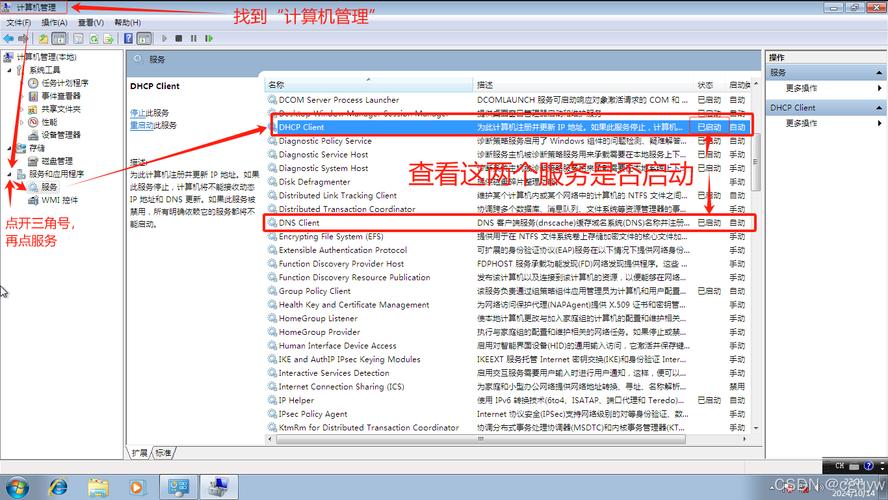Collapse the 存储 tree node
This screenshot has height=500, width=888.
coord(9,148)
